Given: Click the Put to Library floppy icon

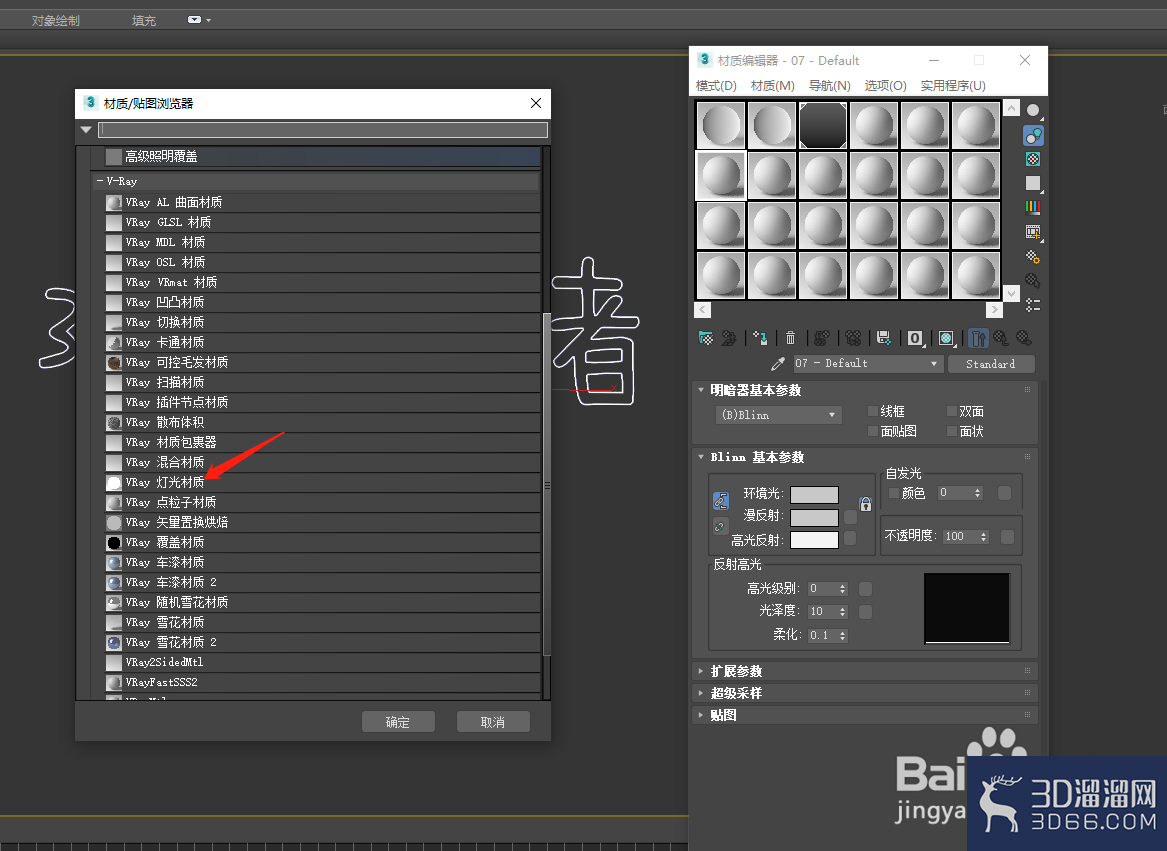Looking at the screenshot, I should [884, 339].
